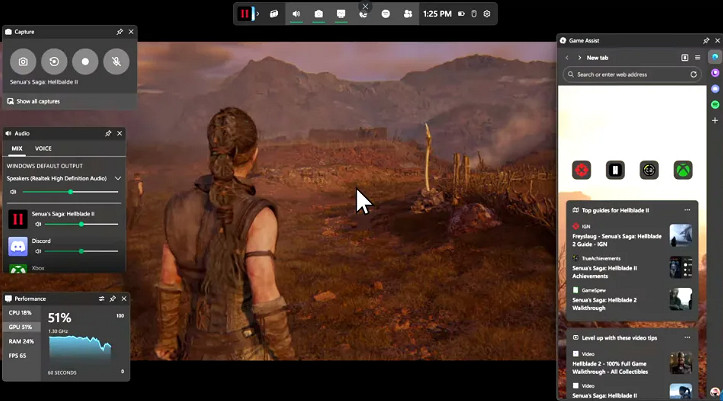The width and height of the screenshot is (723, 401).
Task: Open Game Bar settings gear icon
Action: 487,14
